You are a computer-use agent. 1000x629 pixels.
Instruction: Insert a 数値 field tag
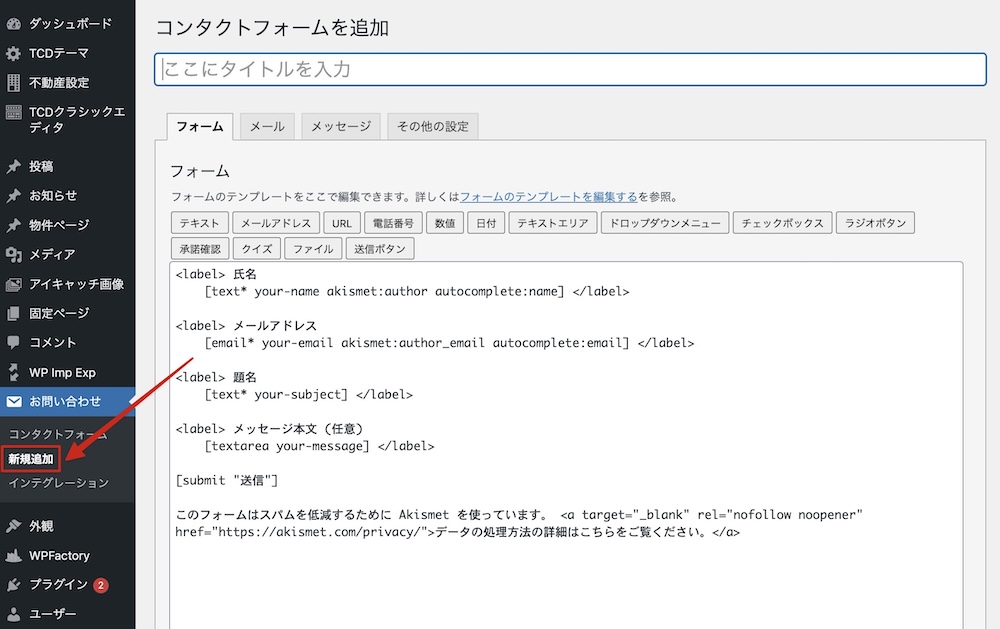point(445,223)
